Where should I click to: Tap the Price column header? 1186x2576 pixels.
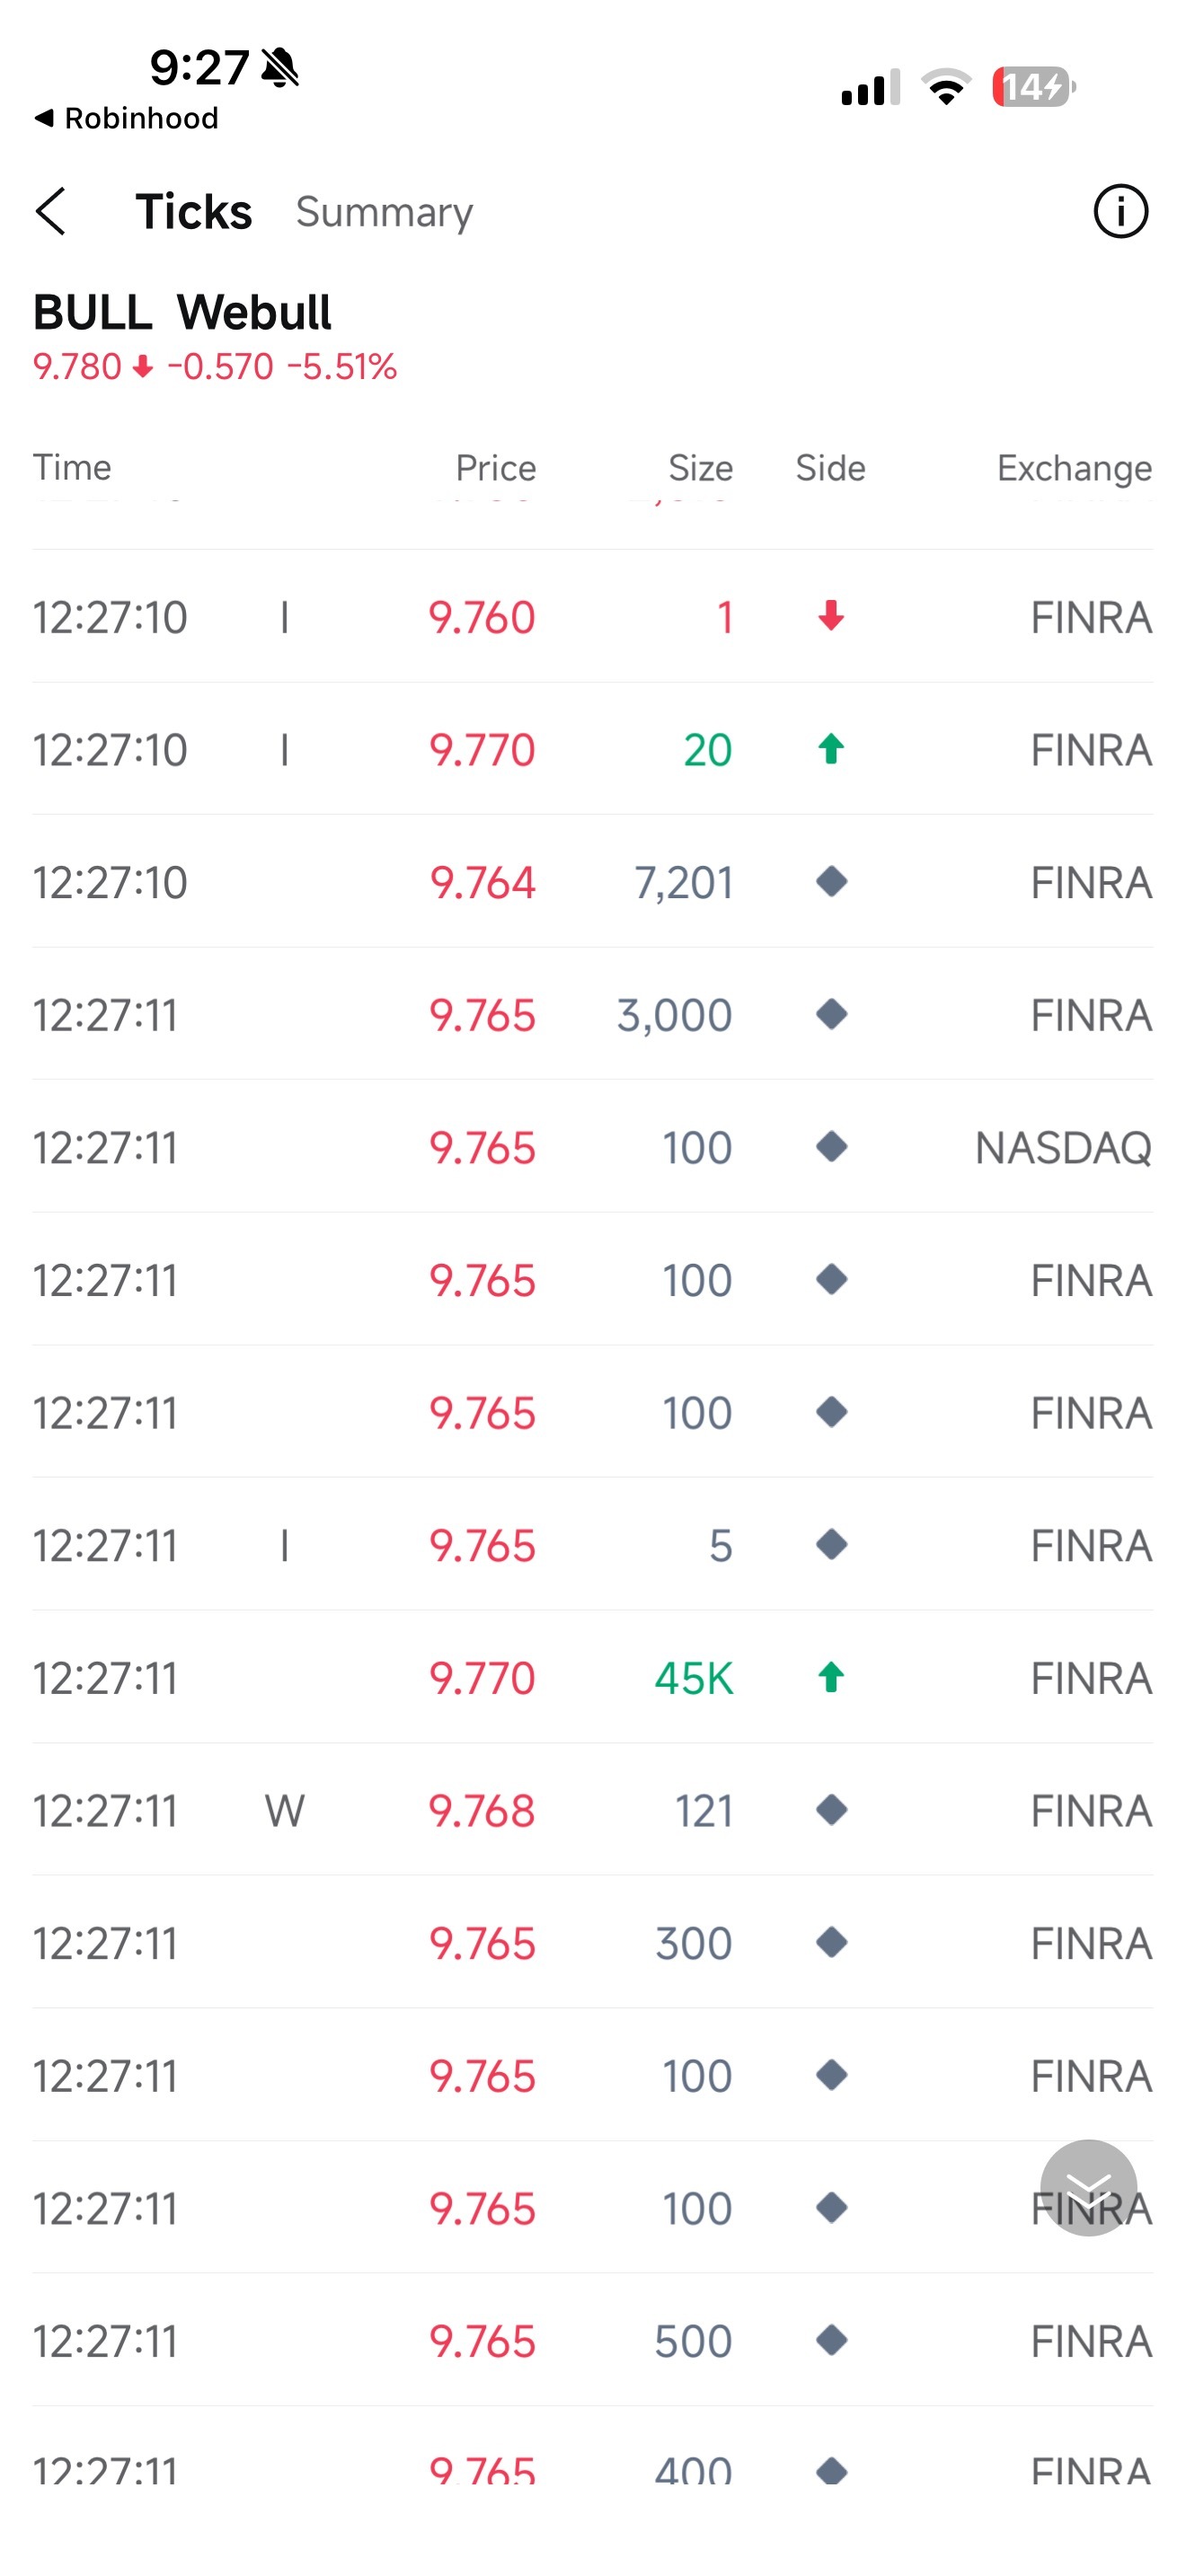point(496,468)
